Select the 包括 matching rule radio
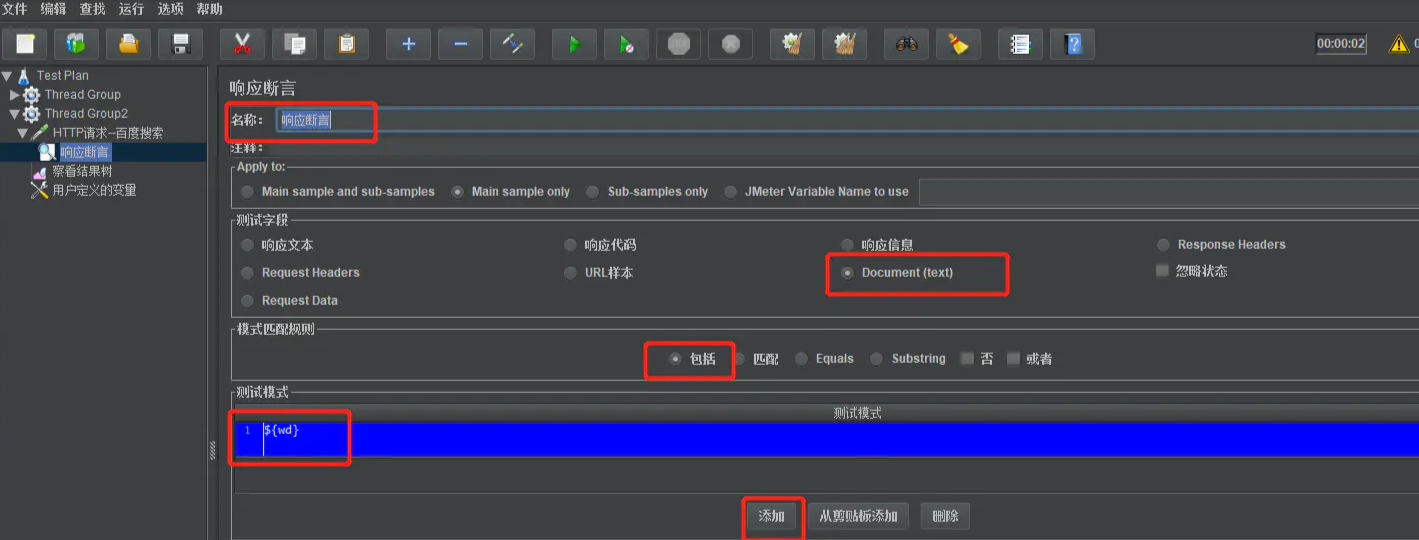 [x=676, y=359]
